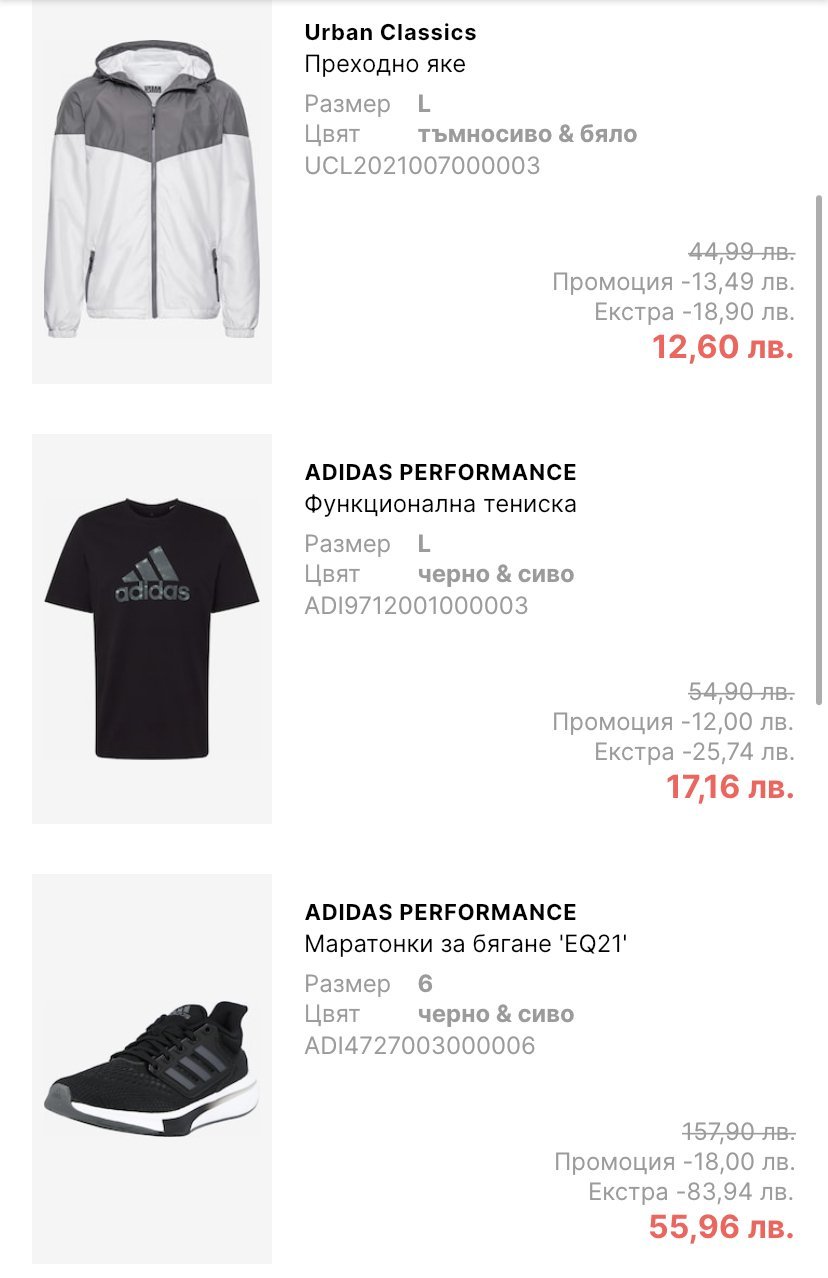Image resolution: width=828 pixels, height=1278 pixels.
Task: Click the article code UCL2021007000003
Action: [x=422, y=166]
